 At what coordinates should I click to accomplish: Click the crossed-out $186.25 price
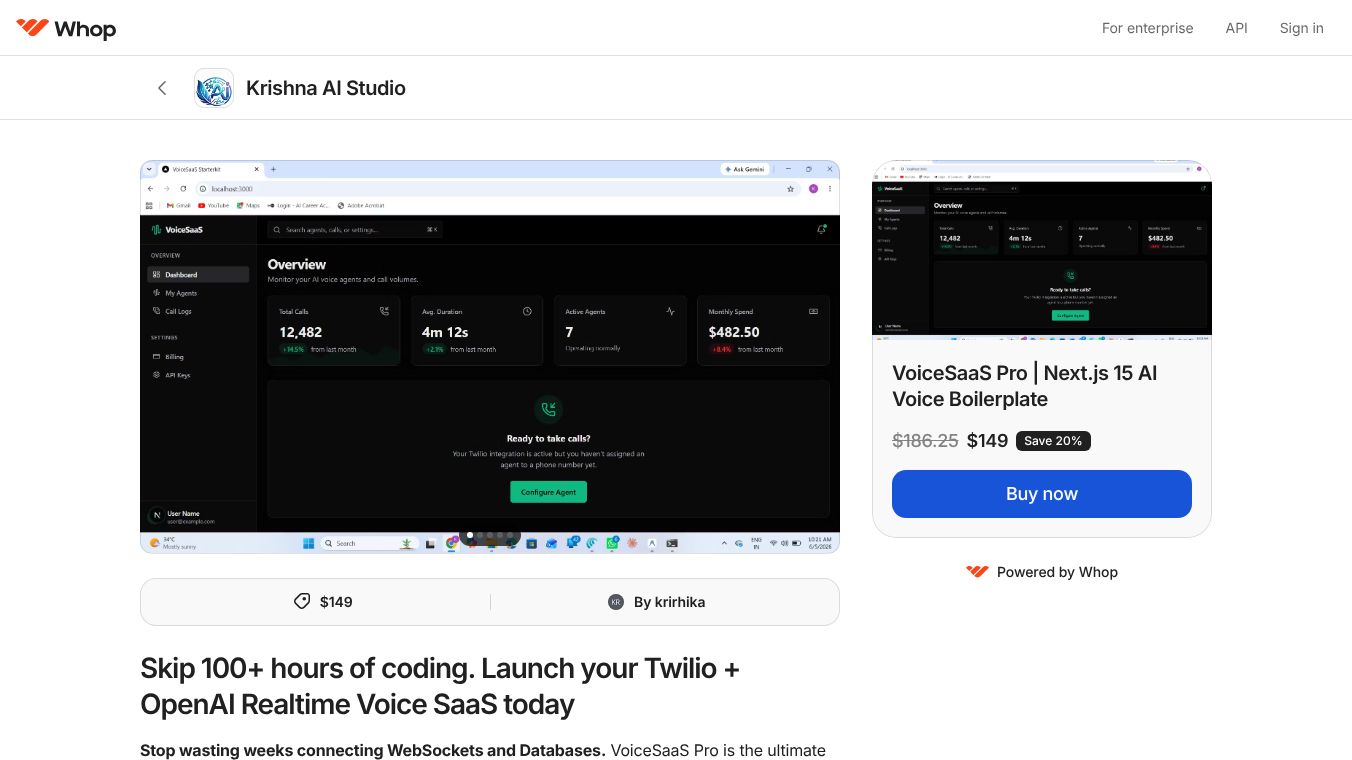pos(925,441)
